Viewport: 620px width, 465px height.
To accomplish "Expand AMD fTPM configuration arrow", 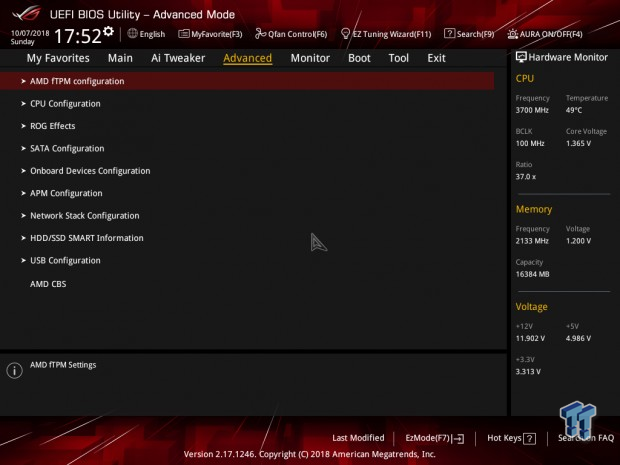I will pos(23,81).
